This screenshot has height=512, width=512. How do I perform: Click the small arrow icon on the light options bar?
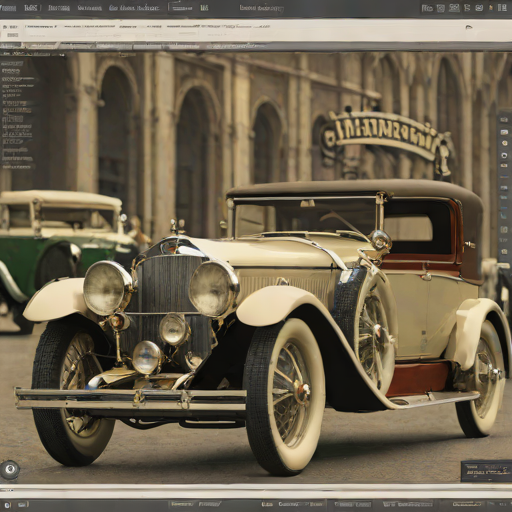click(x=469, y=27)
